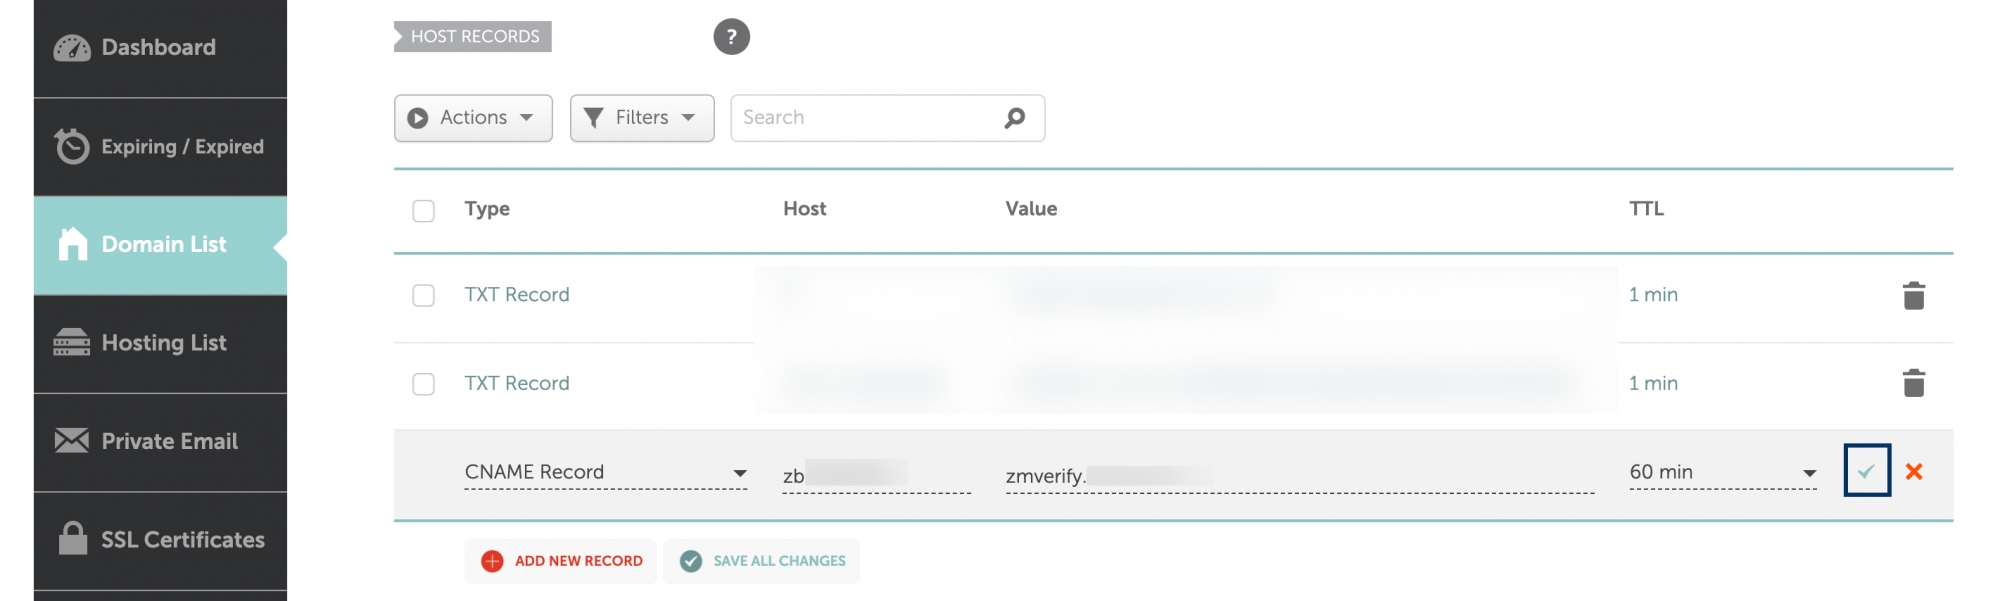The width and height of the screenshot is (2000, 601).
Task: Click the Type column header
Action: tap(487, 209)
